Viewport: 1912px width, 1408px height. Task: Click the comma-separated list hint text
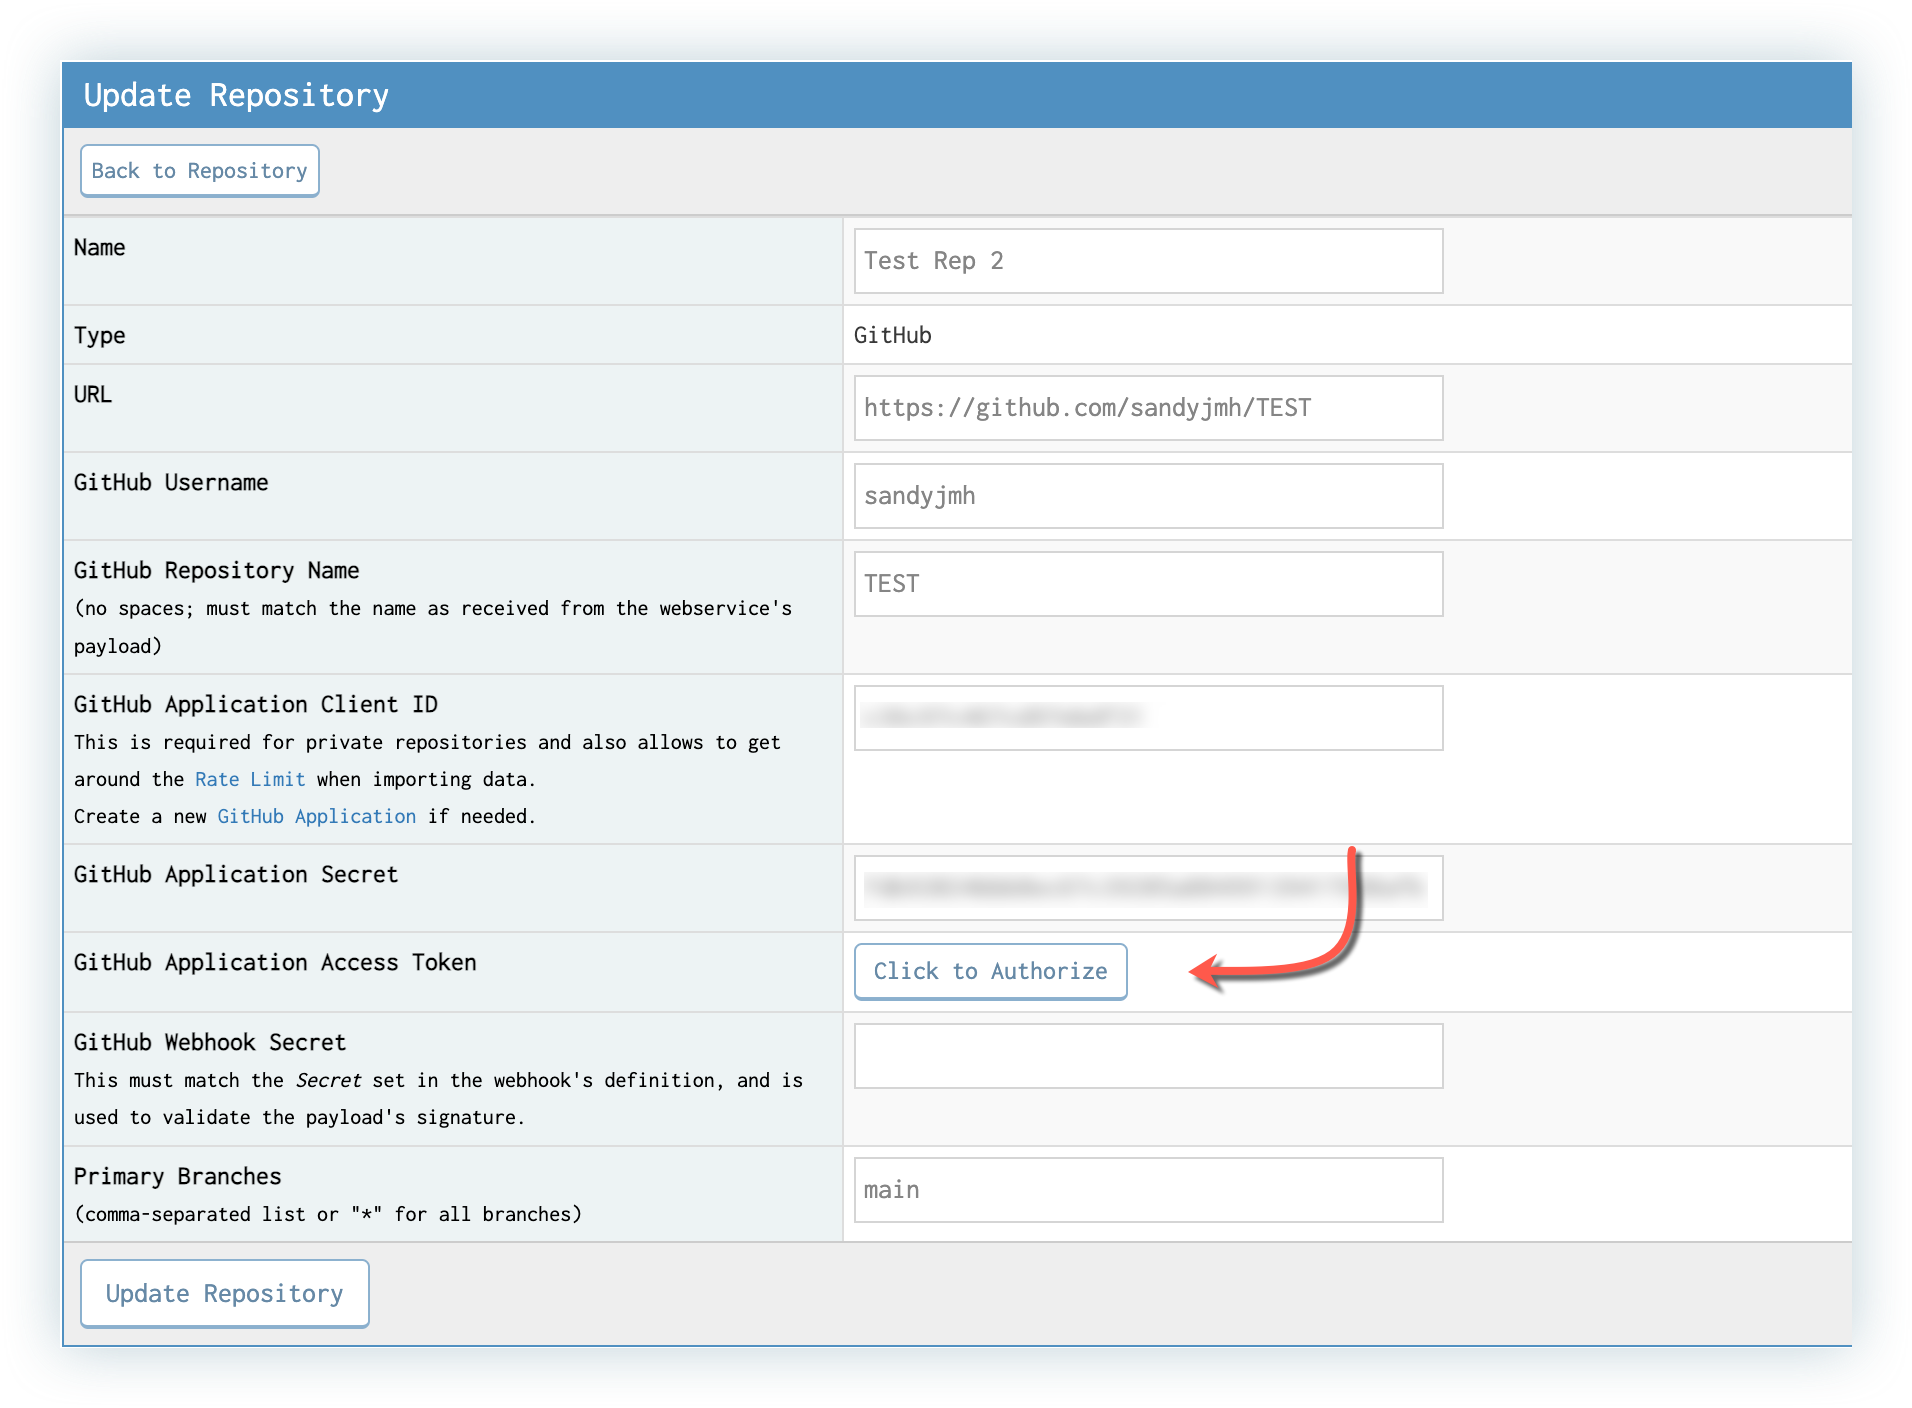click(x=328, y=1214)
